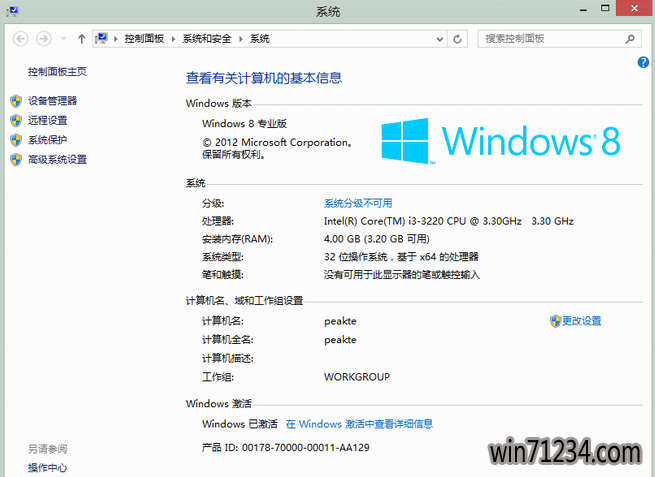Open help via blue question mark
Image resolution: width=655 pixels, height=477 pixels.
(x=643, y=62)
